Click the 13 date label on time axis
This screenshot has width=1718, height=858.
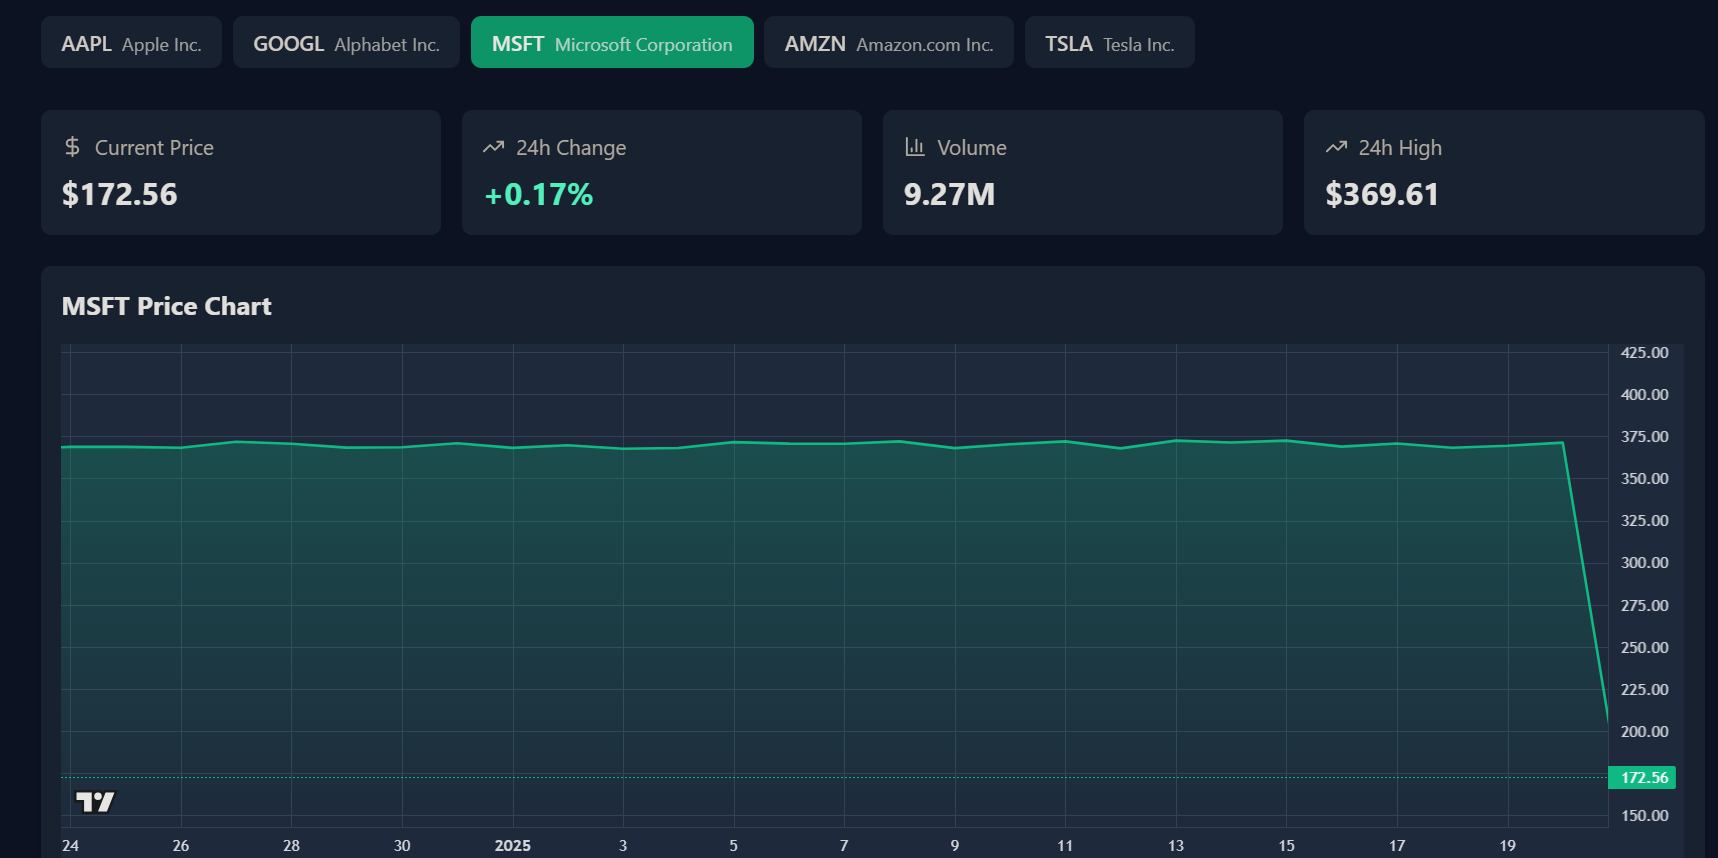click(1176, 845)
